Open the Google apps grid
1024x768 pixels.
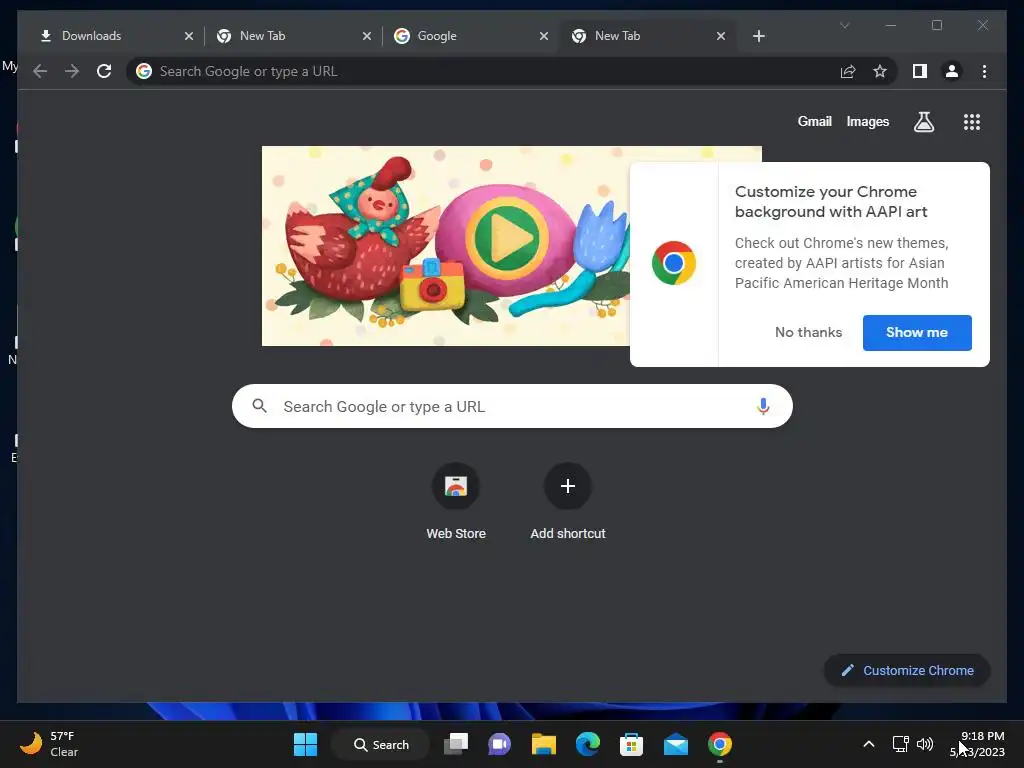coord(972,121)
